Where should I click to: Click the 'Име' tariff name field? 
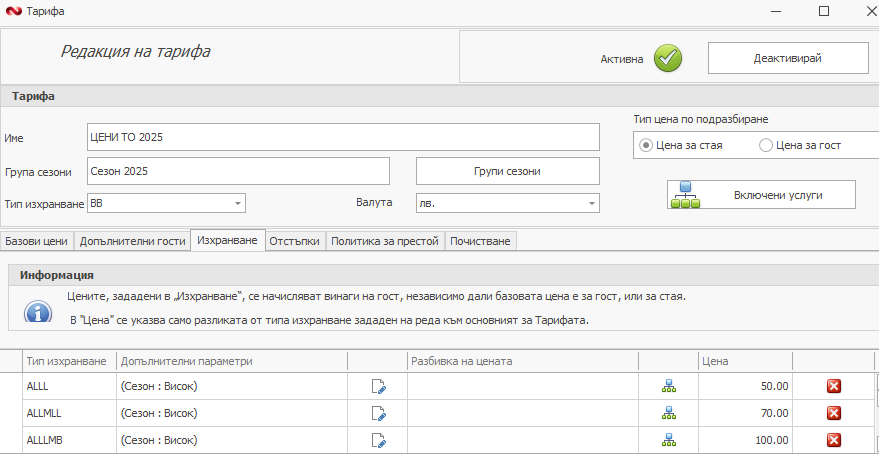click(343, 137)
